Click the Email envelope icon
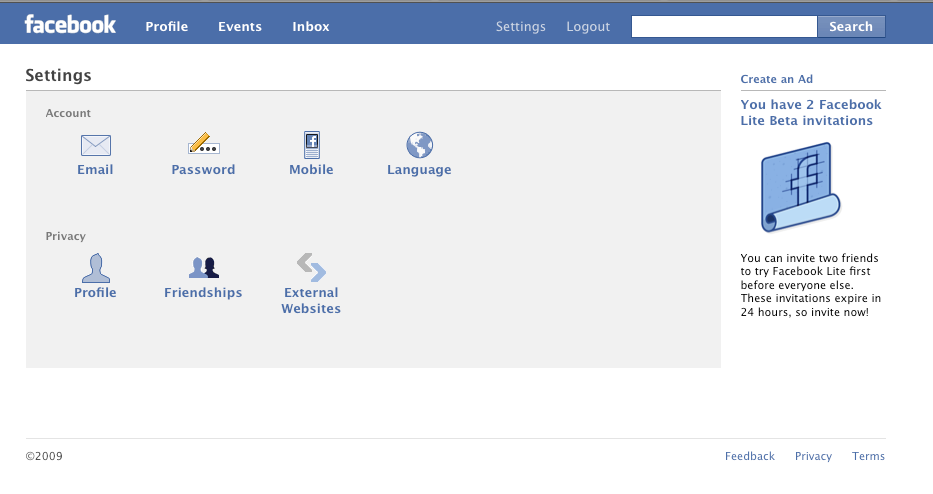The image size is (933, 494). click(96, 145)
